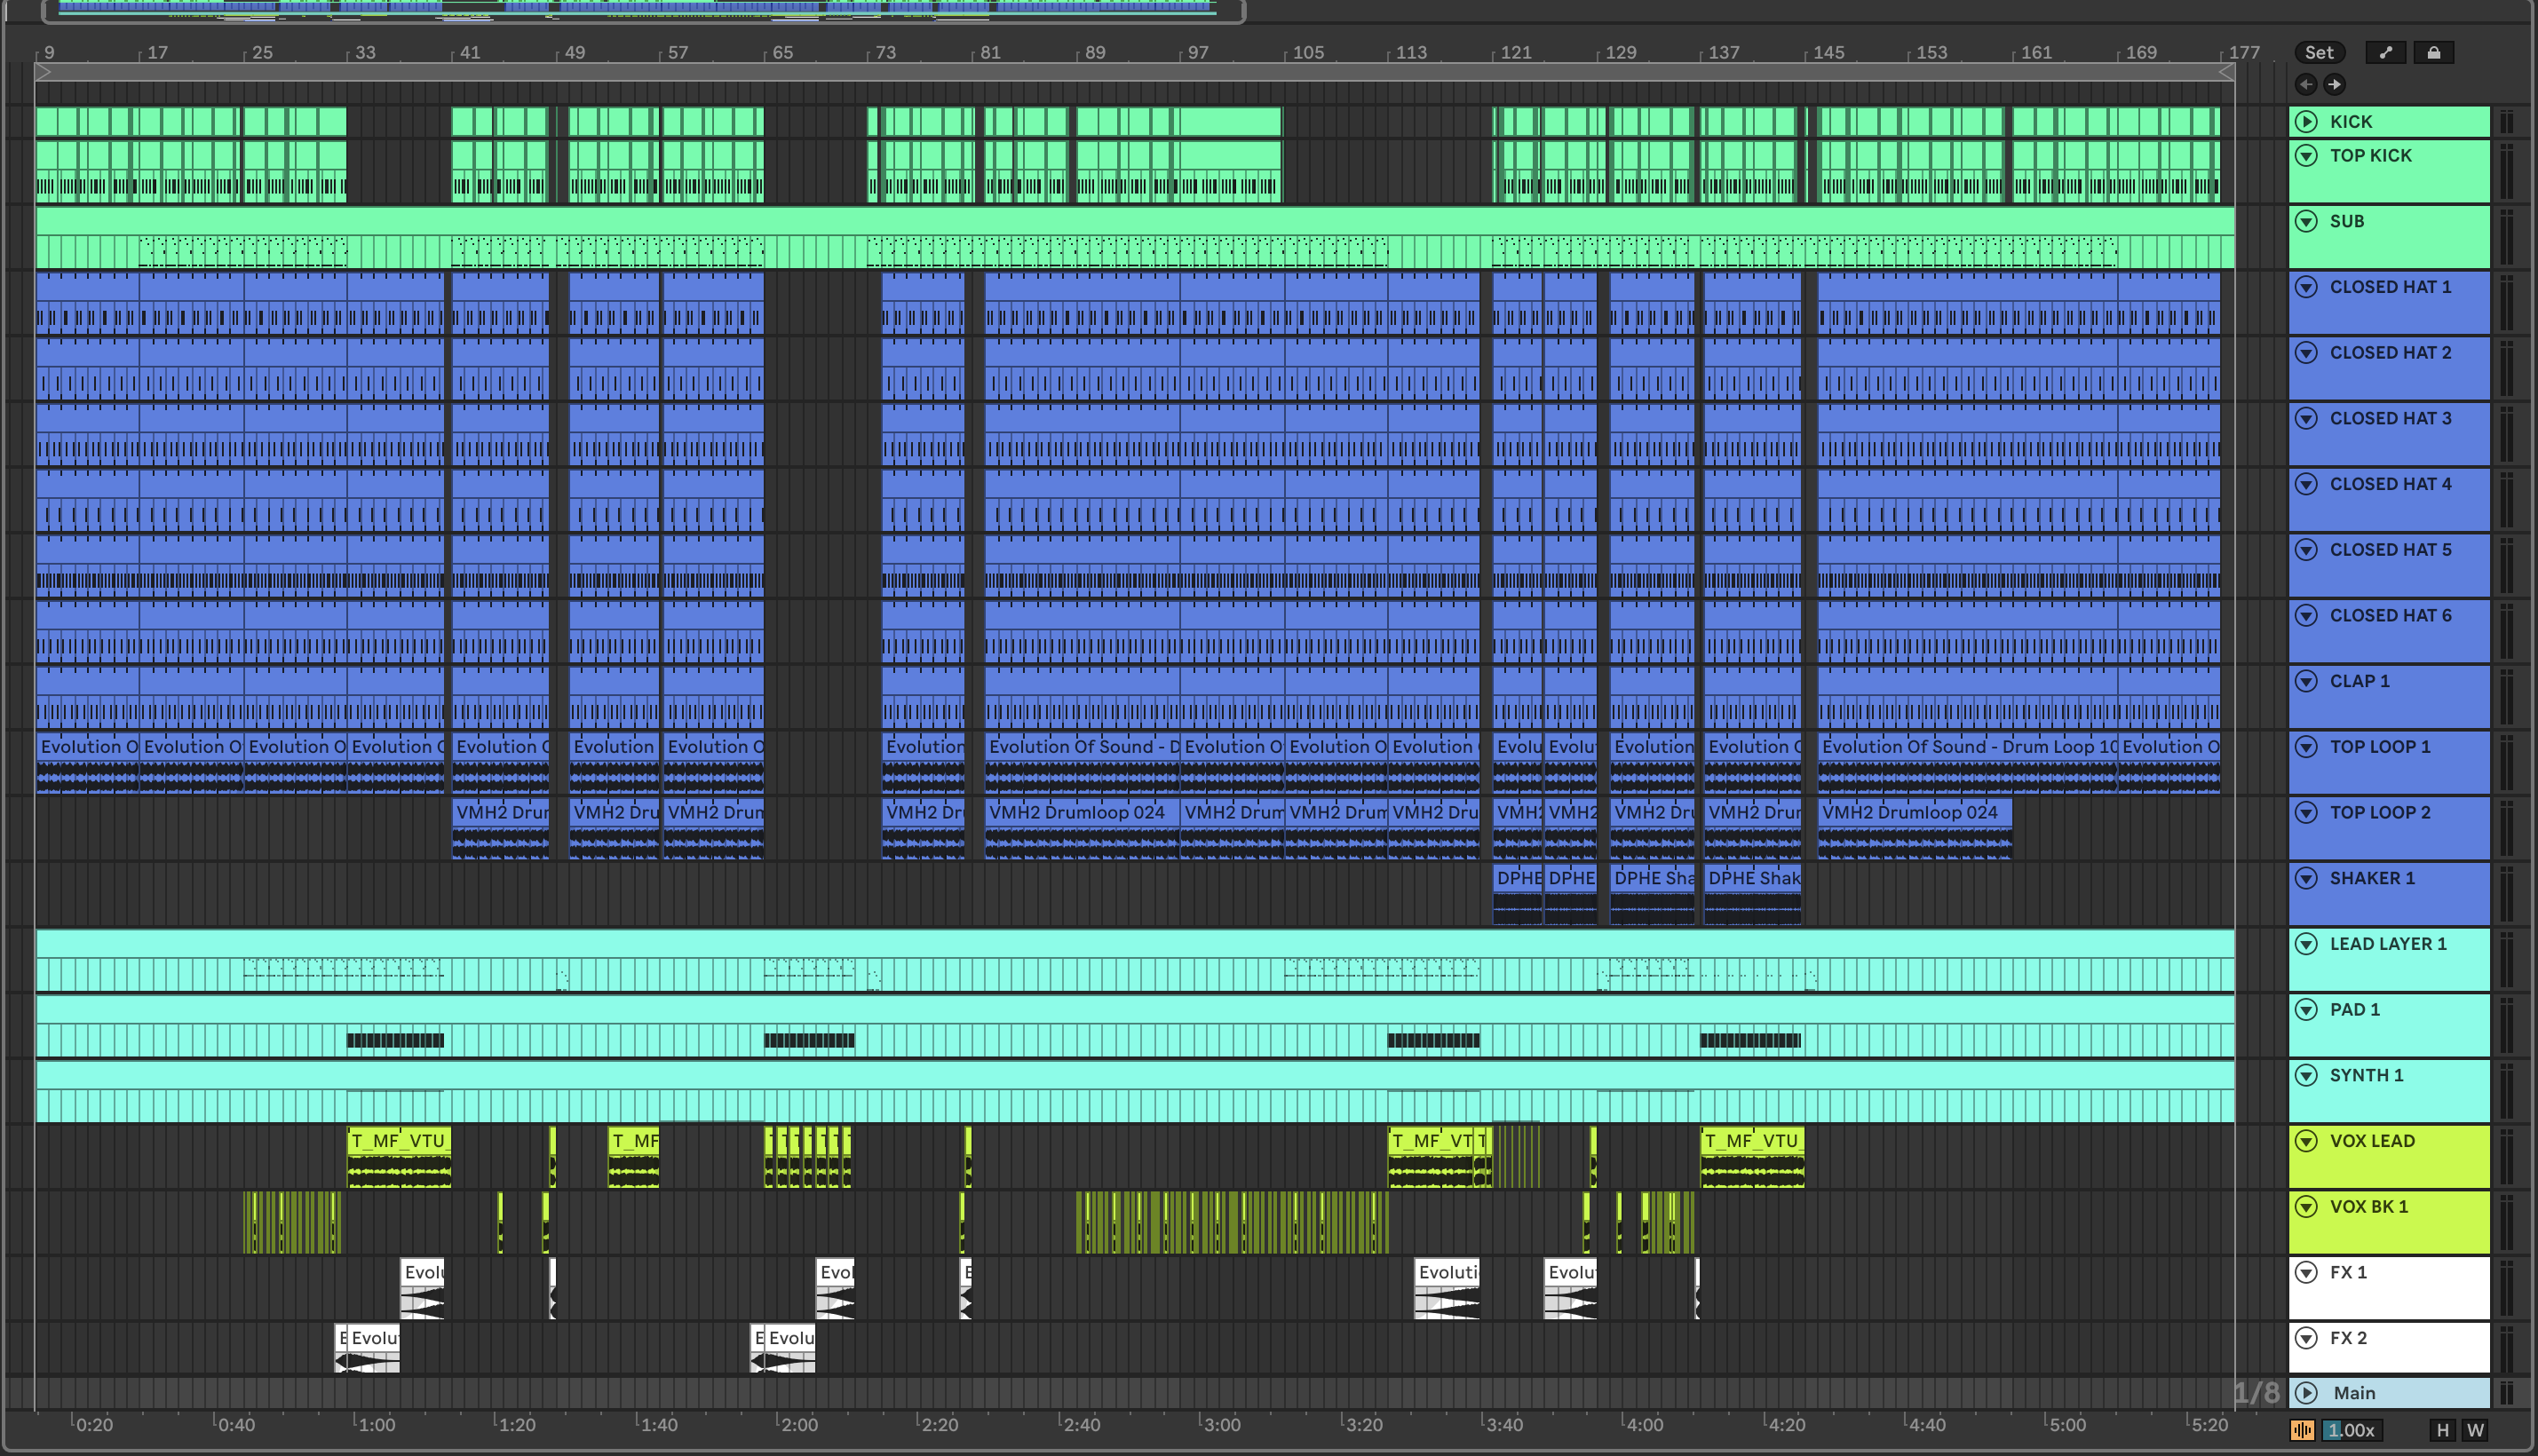Fold the VOX LEAD track arrow
This screenshot has height=1456, width=2538.
tap(2306, 1141)
